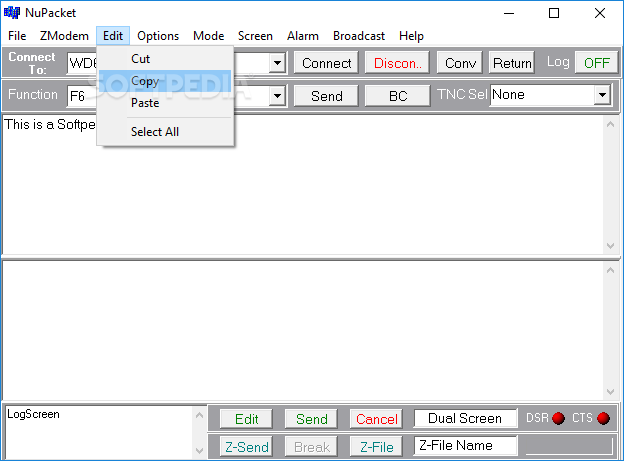Click upper pane scrollbar up arrow

coord(610,124)
